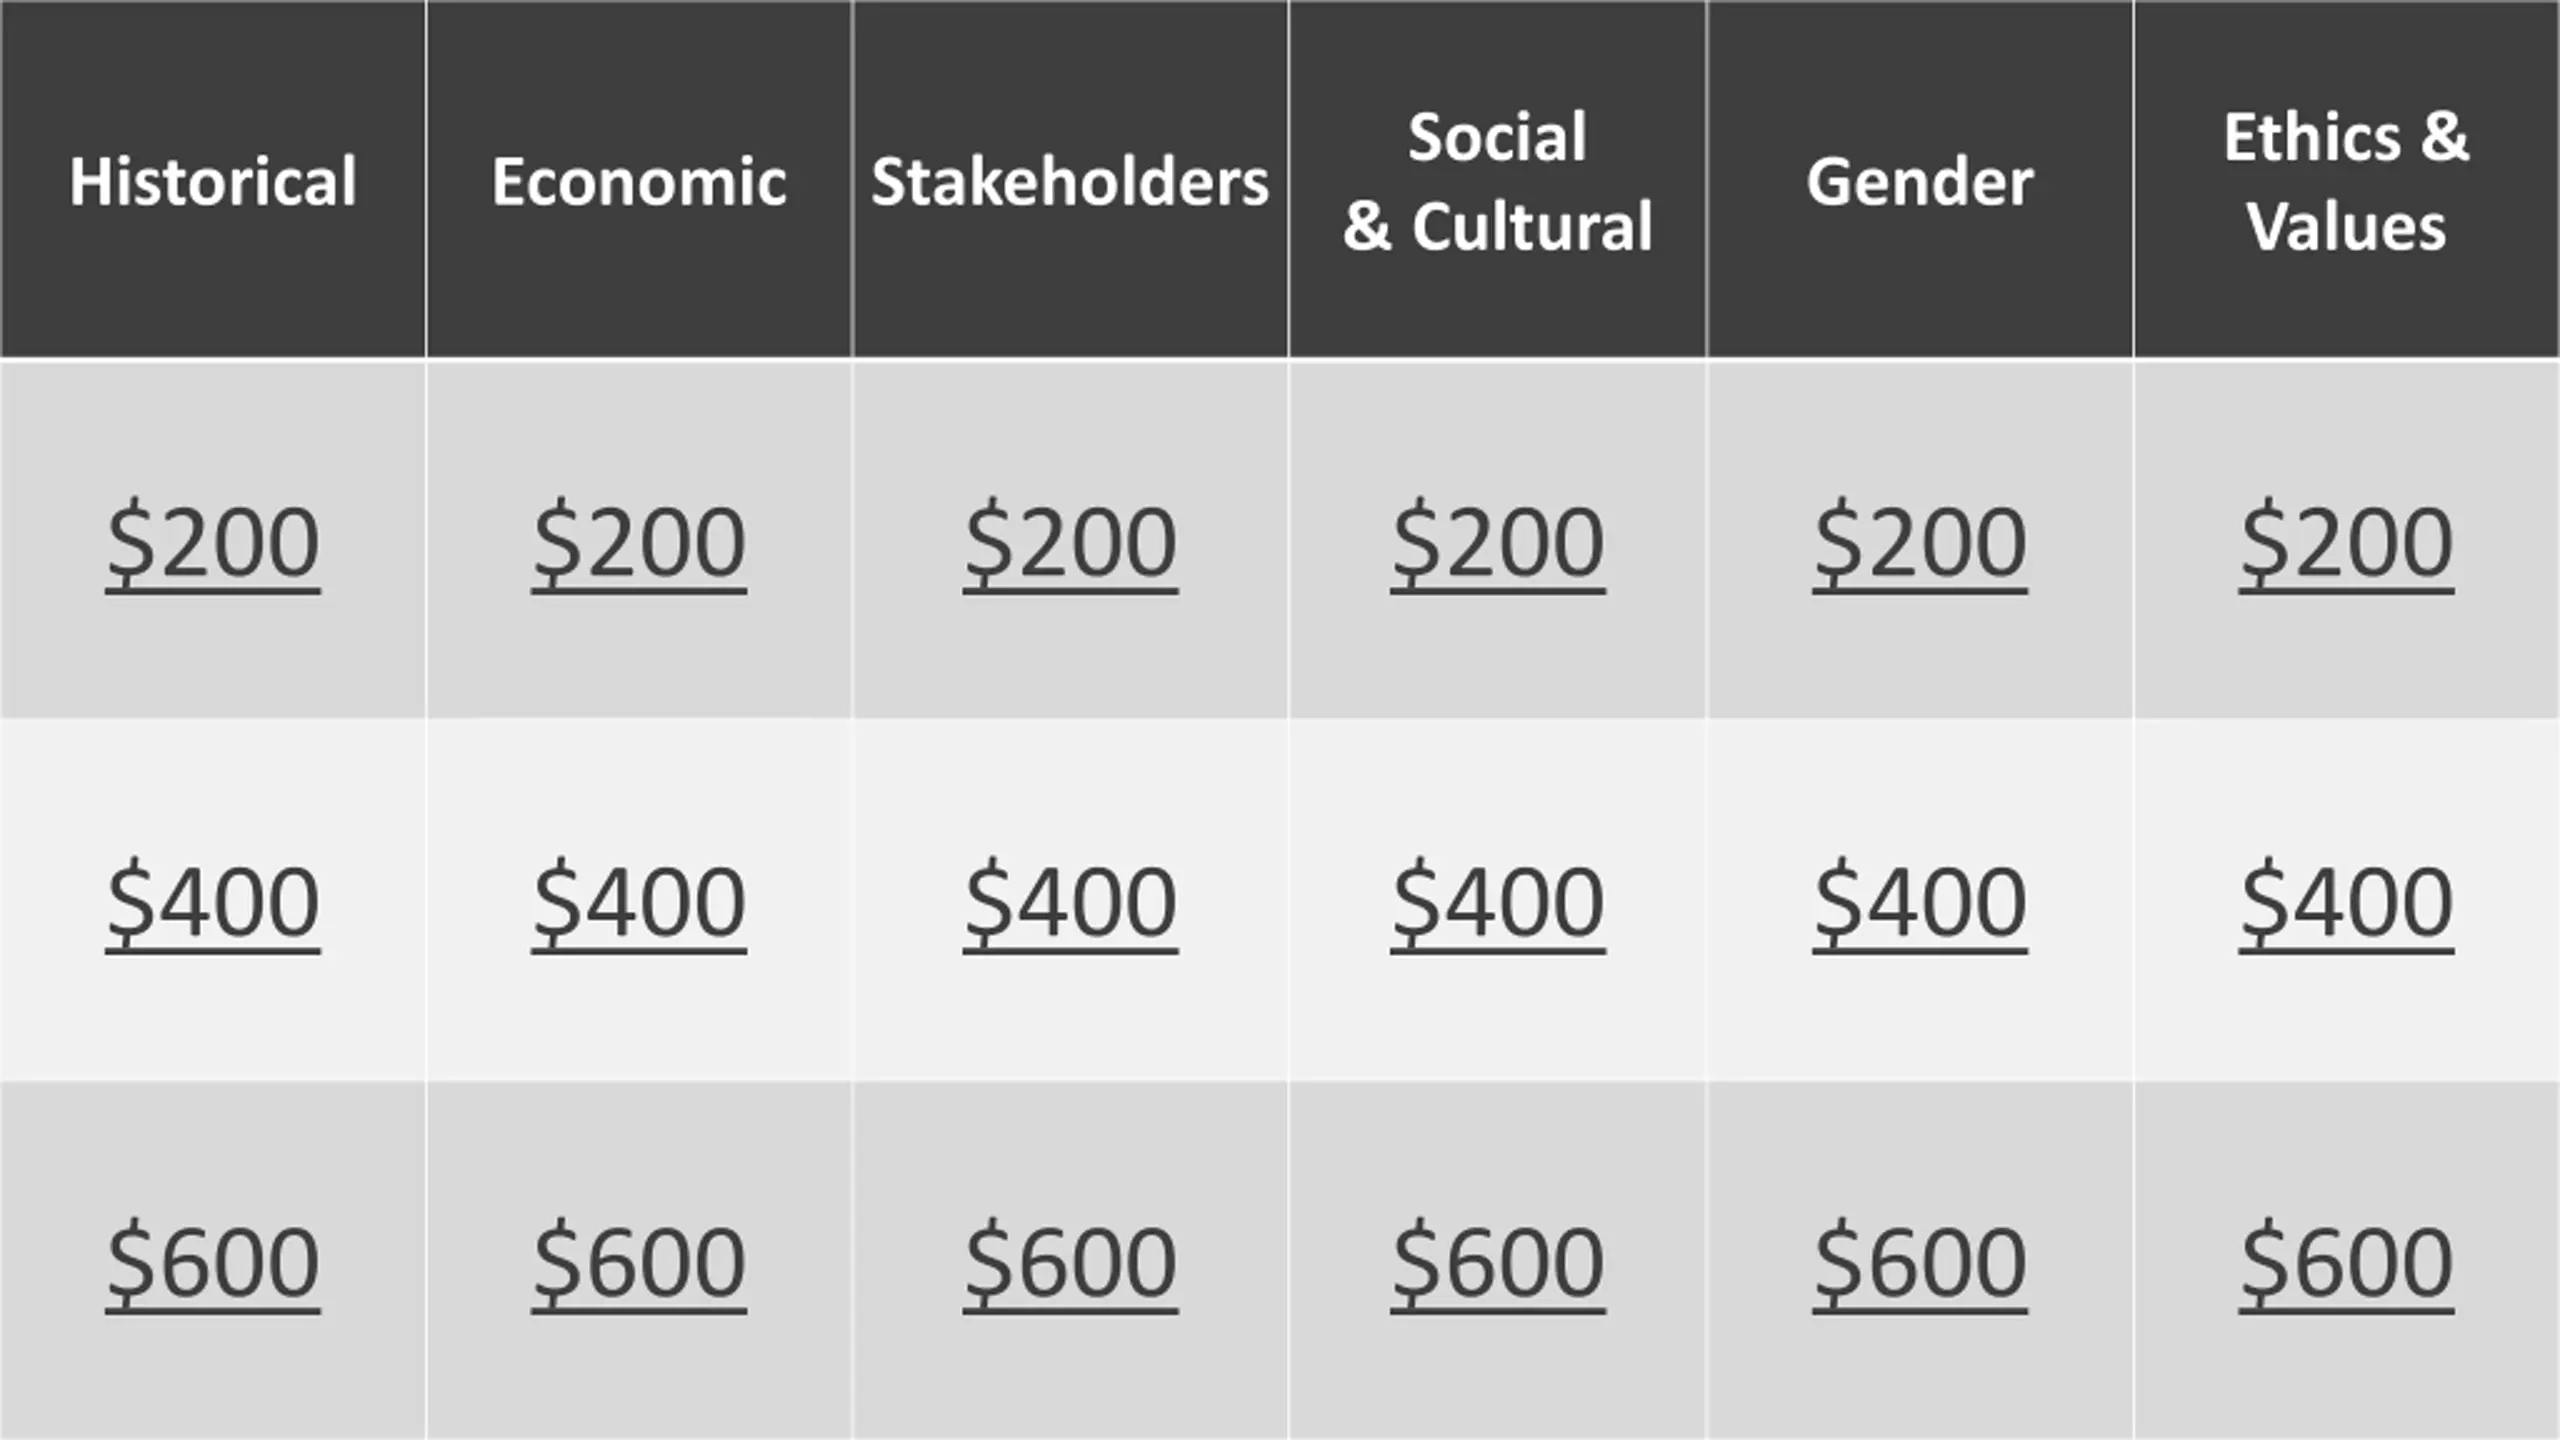
Task: Select the Historical $400 link
Action: coord(213,902)
